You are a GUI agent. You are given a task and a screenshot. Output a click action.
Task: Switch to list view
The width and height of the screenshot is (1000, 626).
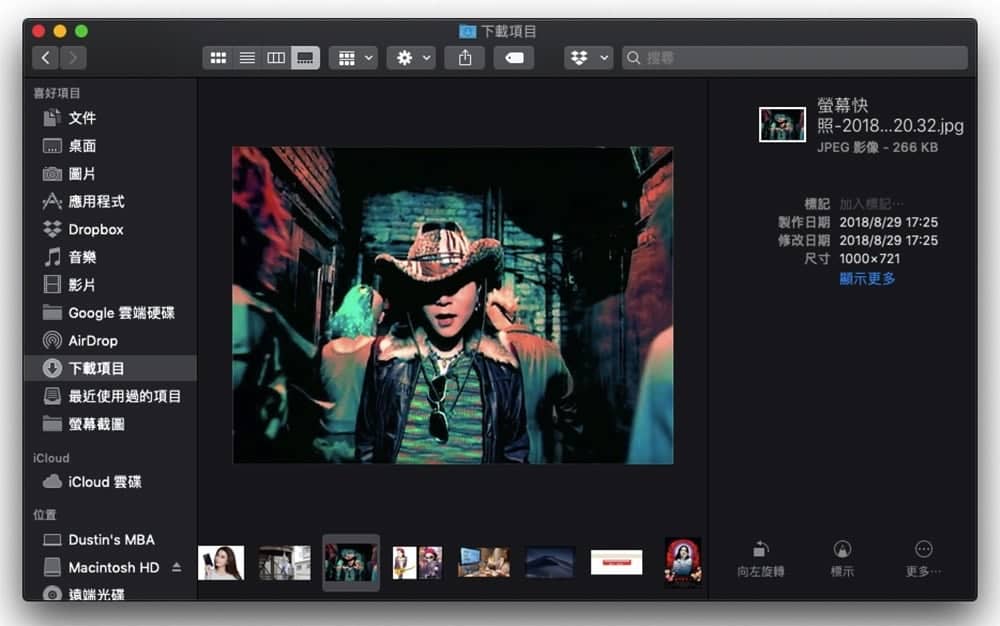coord(247,58)
